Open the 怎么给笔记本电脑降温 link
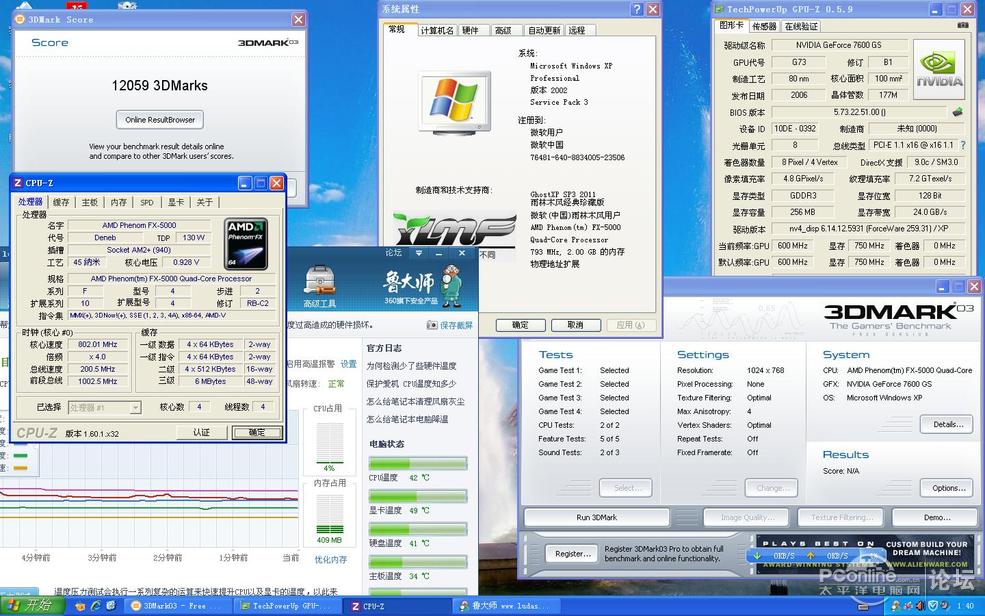 pyautogui.click(x=407, y=419)
